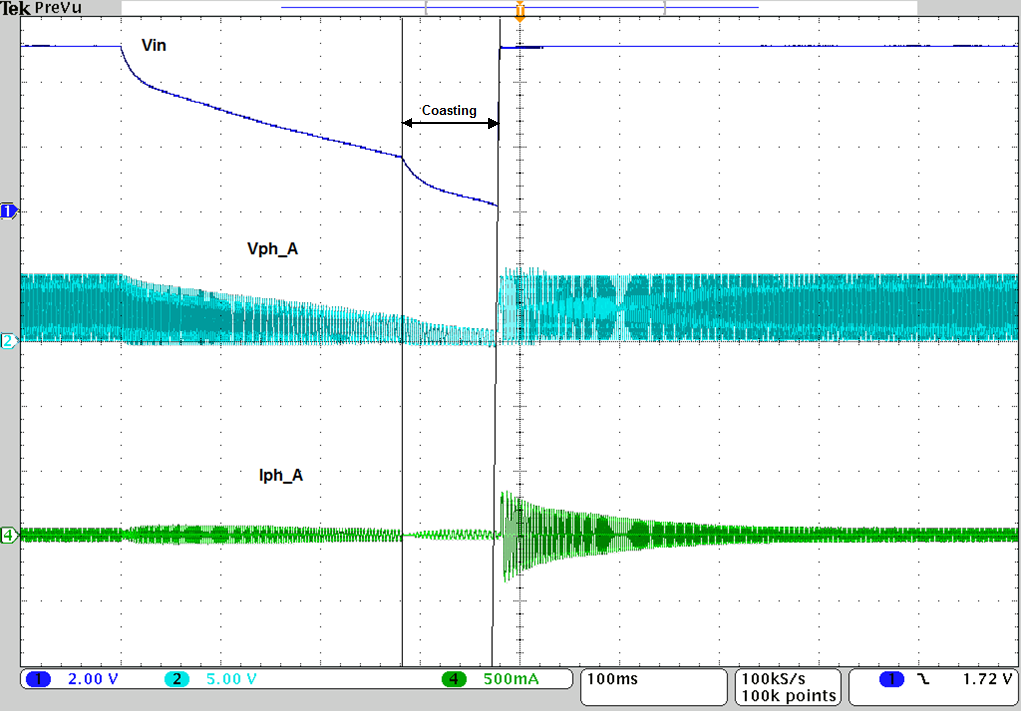Screen dimensions: 1021x711
Task: Select the Coasting annotation label
Action: (449, 111)
